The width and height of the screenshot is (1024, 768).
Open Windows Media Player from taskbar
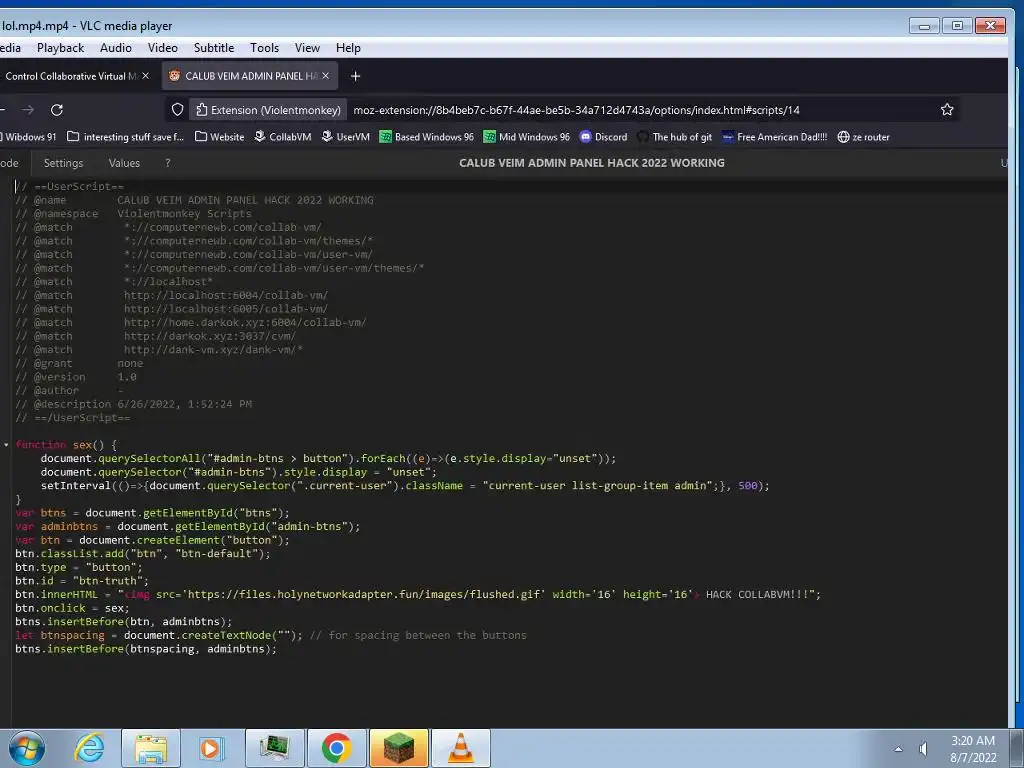point(212,748)
